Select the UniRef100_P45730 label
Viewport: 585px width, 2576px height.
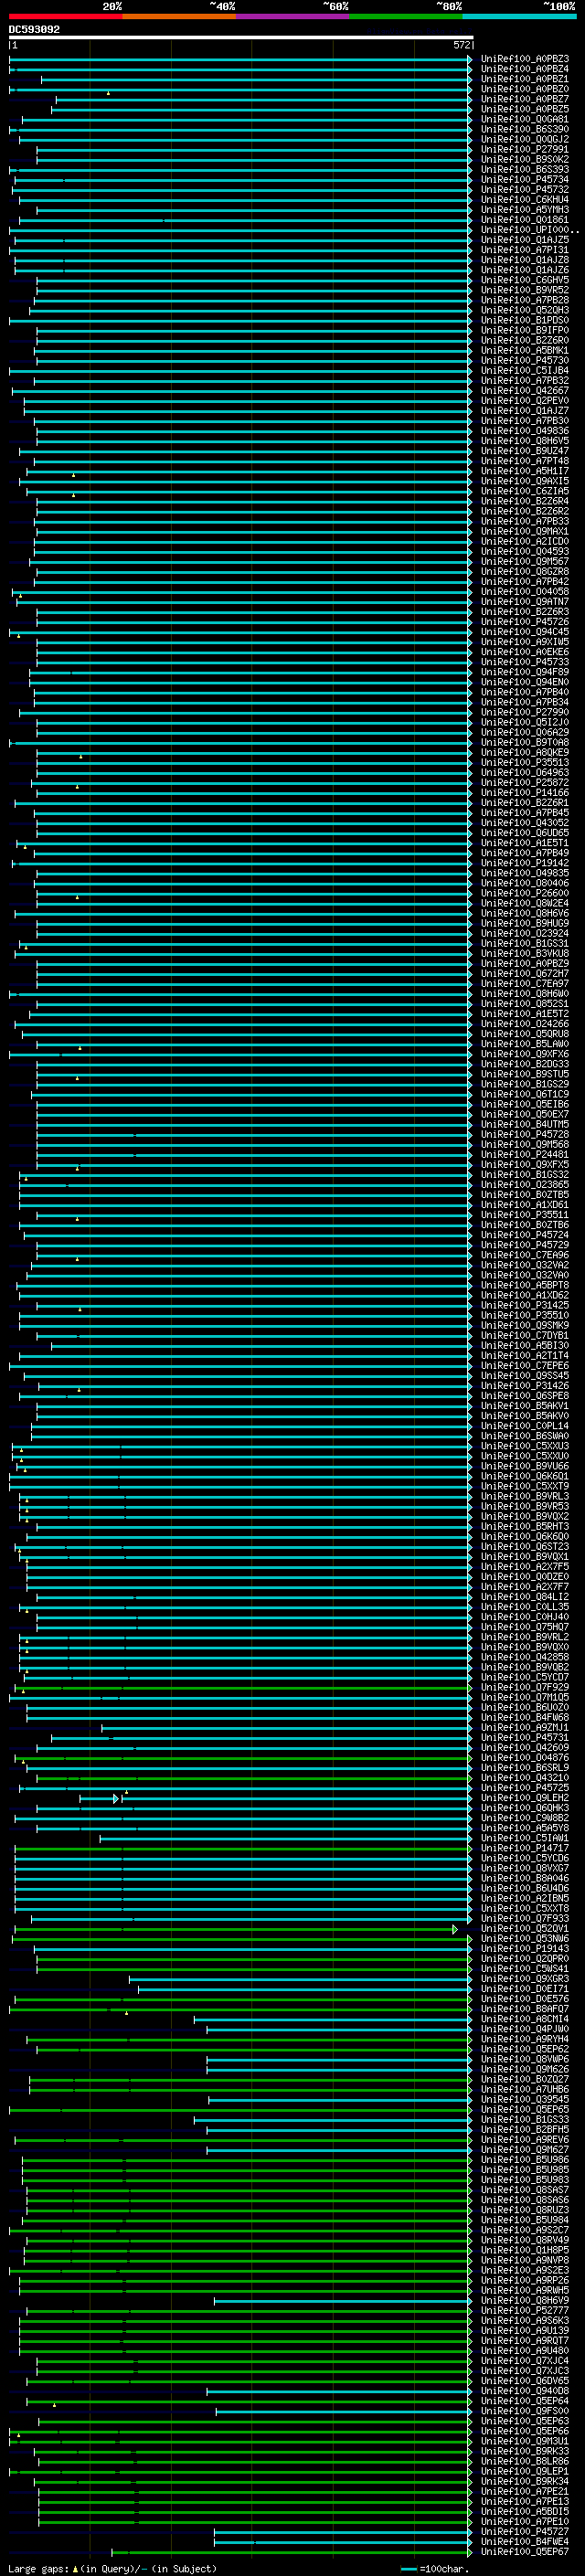[x=525, y=361]
